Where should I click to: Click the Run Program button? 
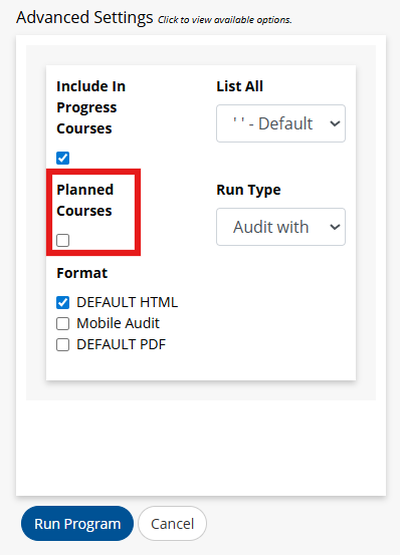point(77,523)
